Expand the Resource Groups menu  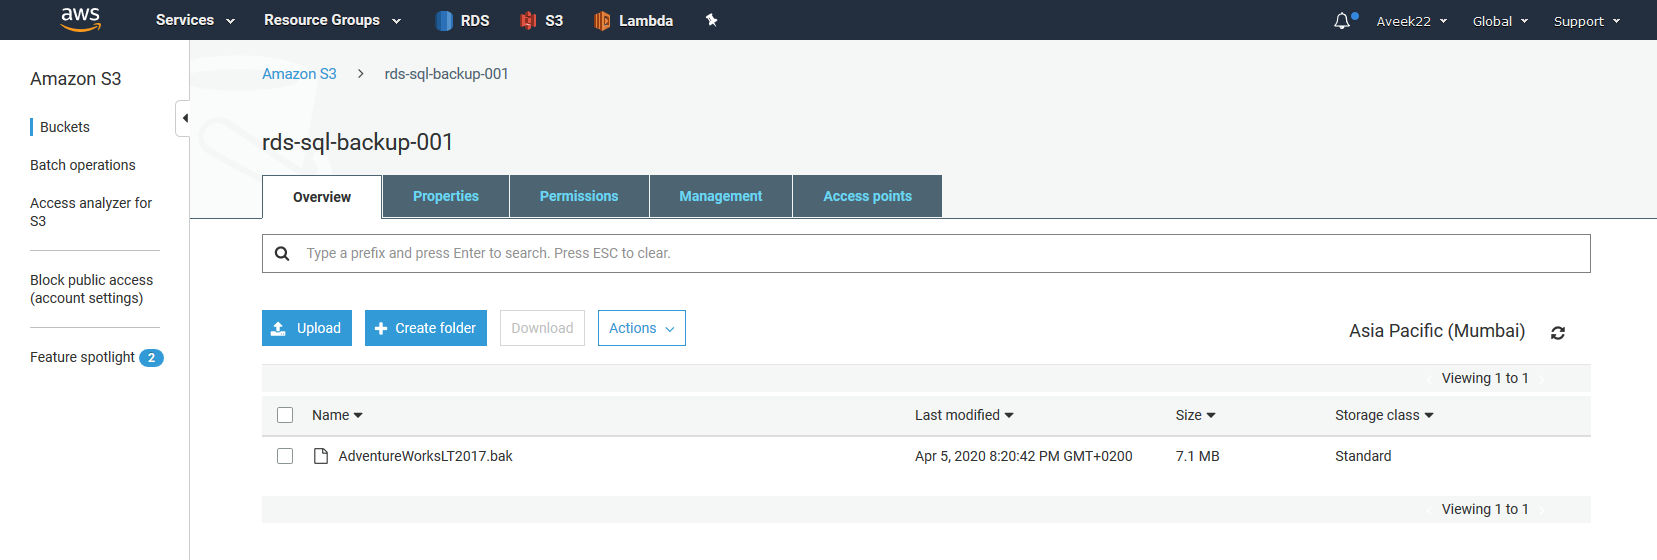click(332, 20)
